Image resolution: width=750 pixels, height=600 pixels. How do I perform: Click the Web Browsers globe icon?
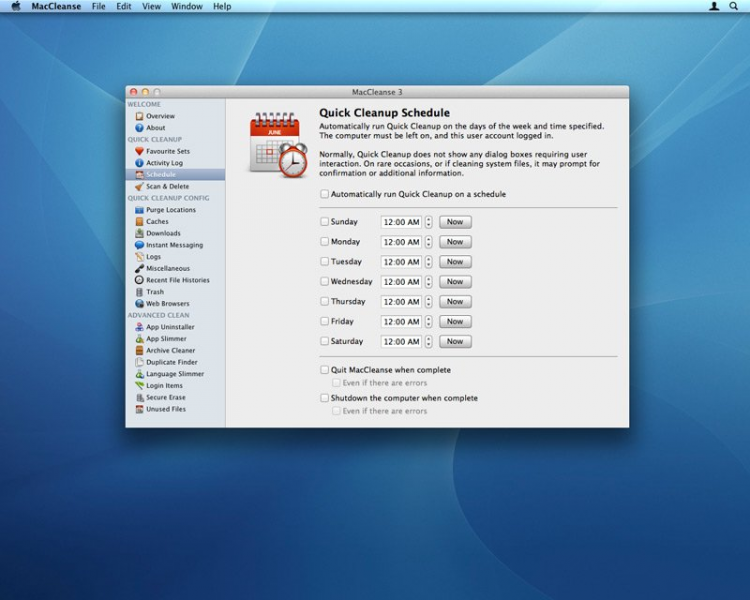coord(139,303)
